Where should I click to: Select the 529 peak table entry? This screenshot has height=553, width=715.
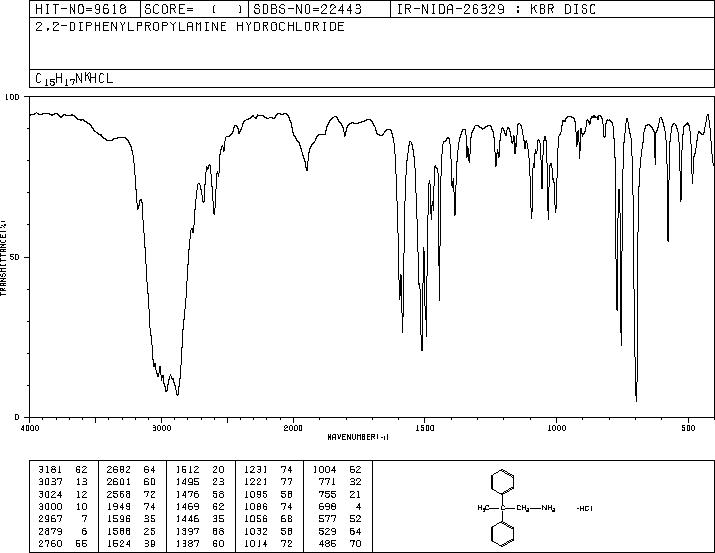click(340, 531)
